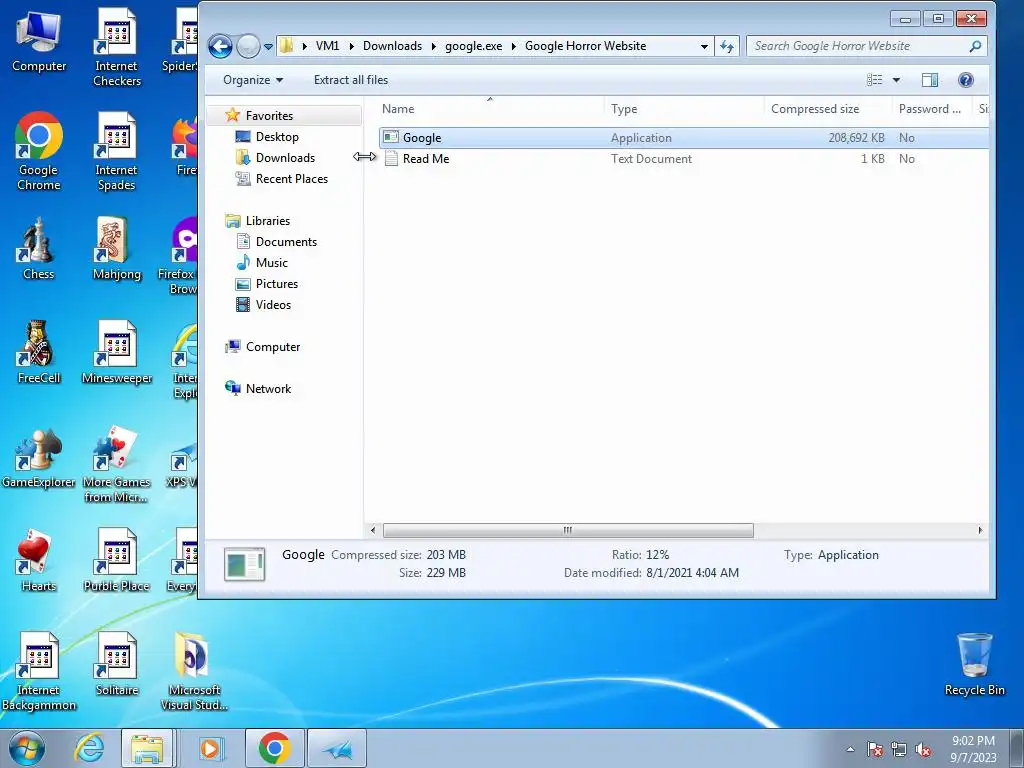Select Minesweeper desktop shortcut

(117, 352)
